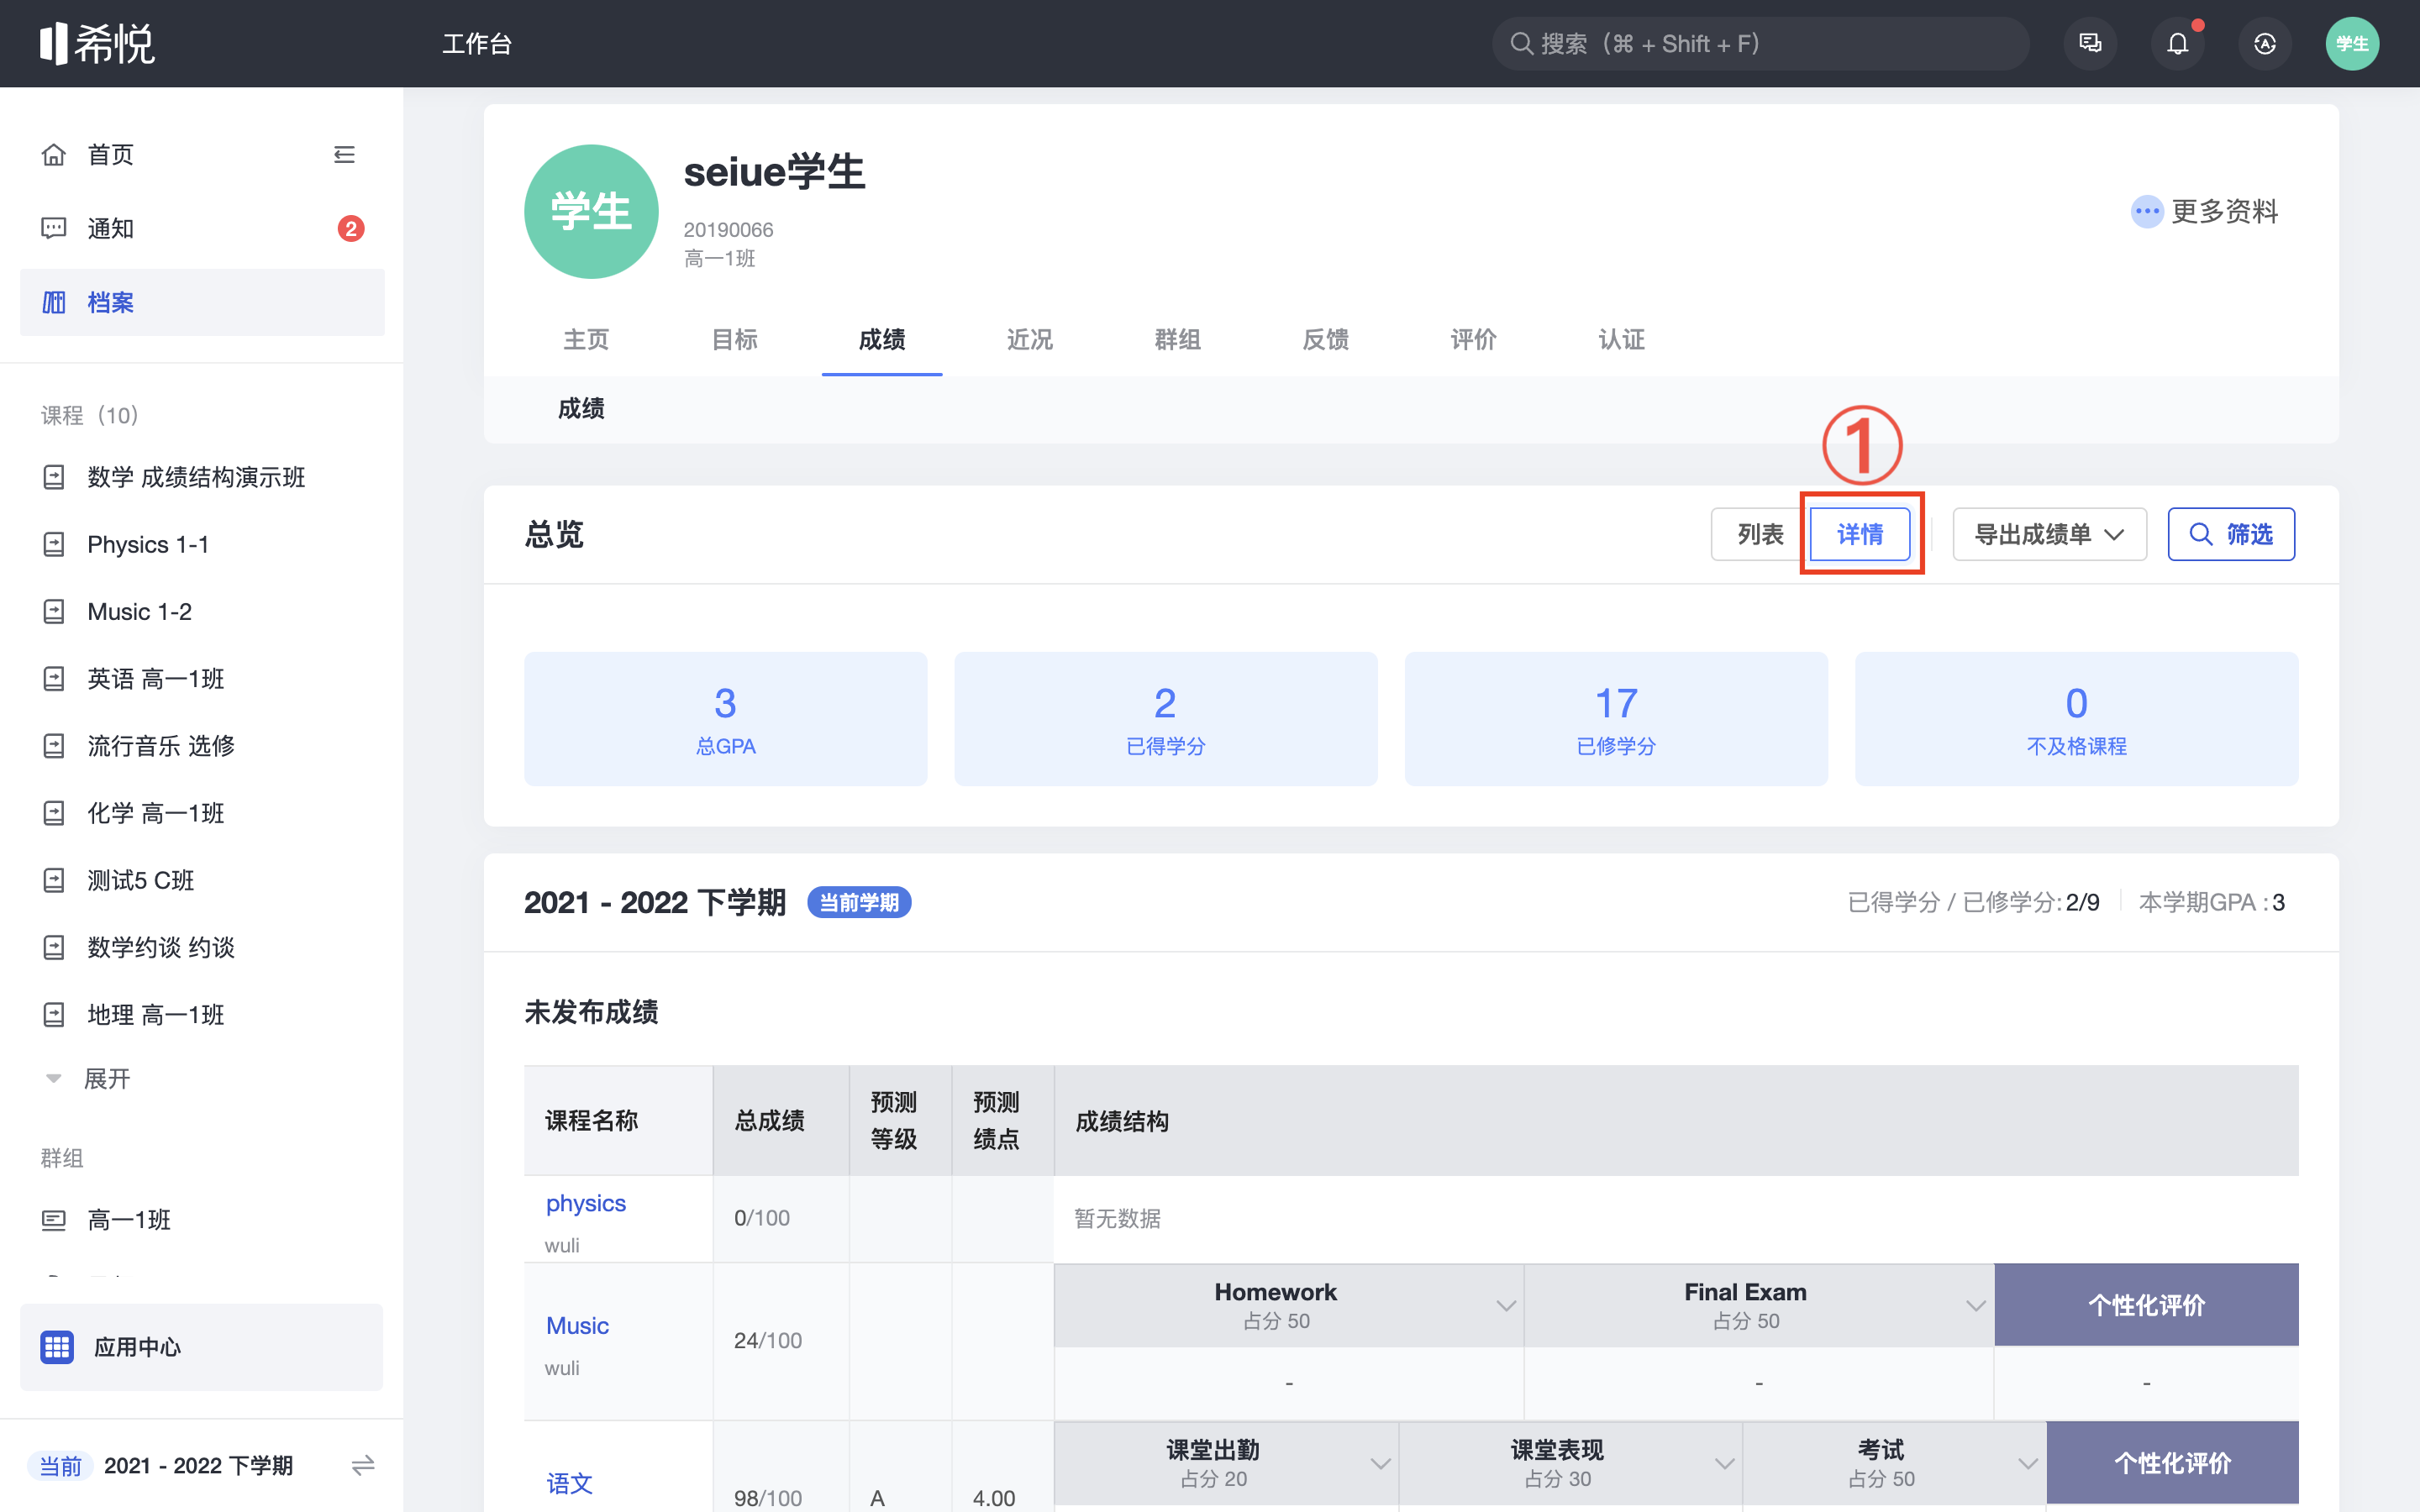Switch to 列表 view
2420x1512 pixels.
[1760, 534]
